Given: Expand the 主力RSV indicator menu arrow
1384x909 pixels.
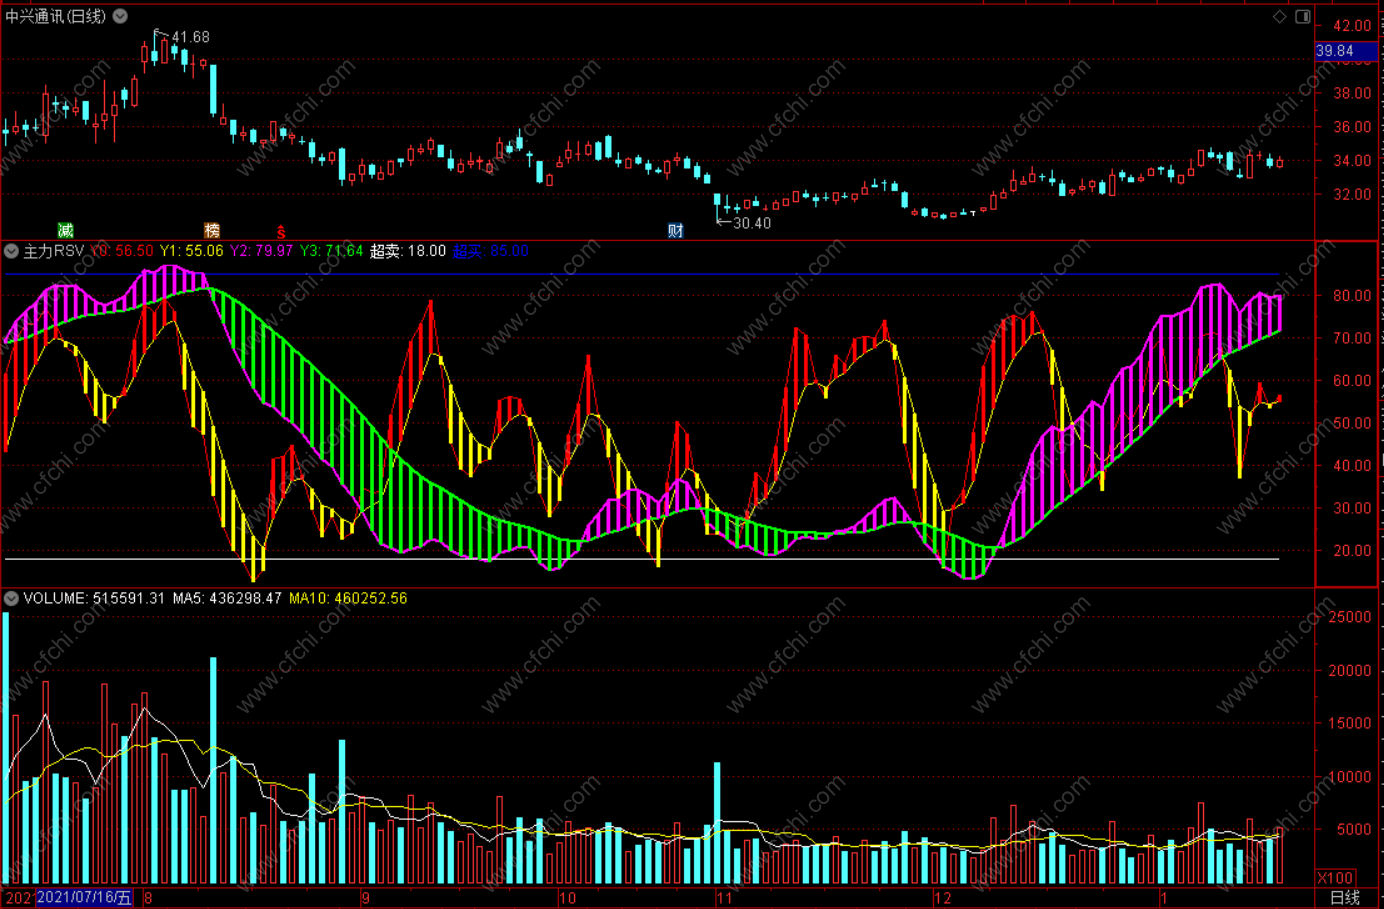Looking at the screenshot, I should pyautogui.click(x=11, y=251).
